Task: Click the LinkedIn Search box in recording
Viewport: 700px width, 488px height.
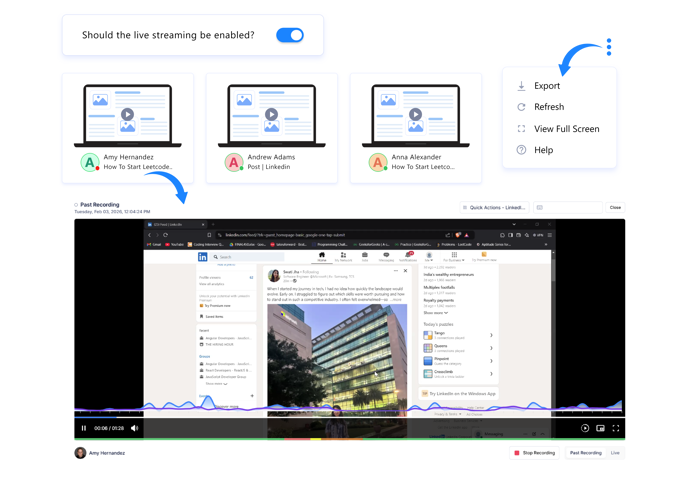Action: pos(247,257)
